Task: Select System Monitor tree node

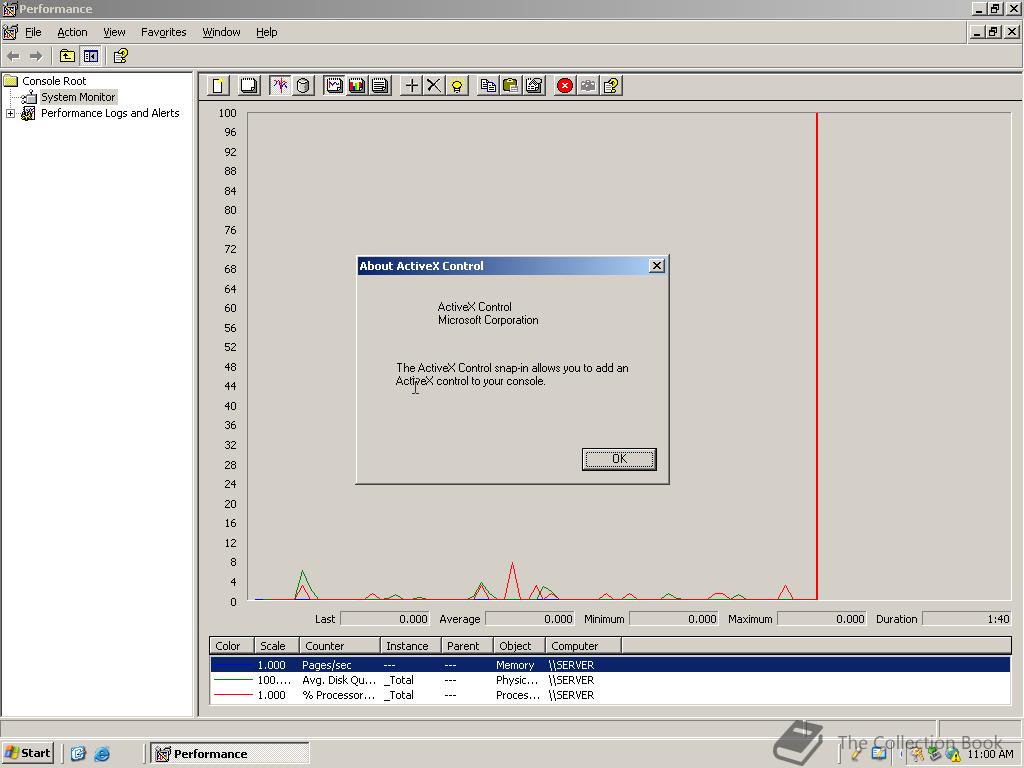Action: tap(78, 97)
